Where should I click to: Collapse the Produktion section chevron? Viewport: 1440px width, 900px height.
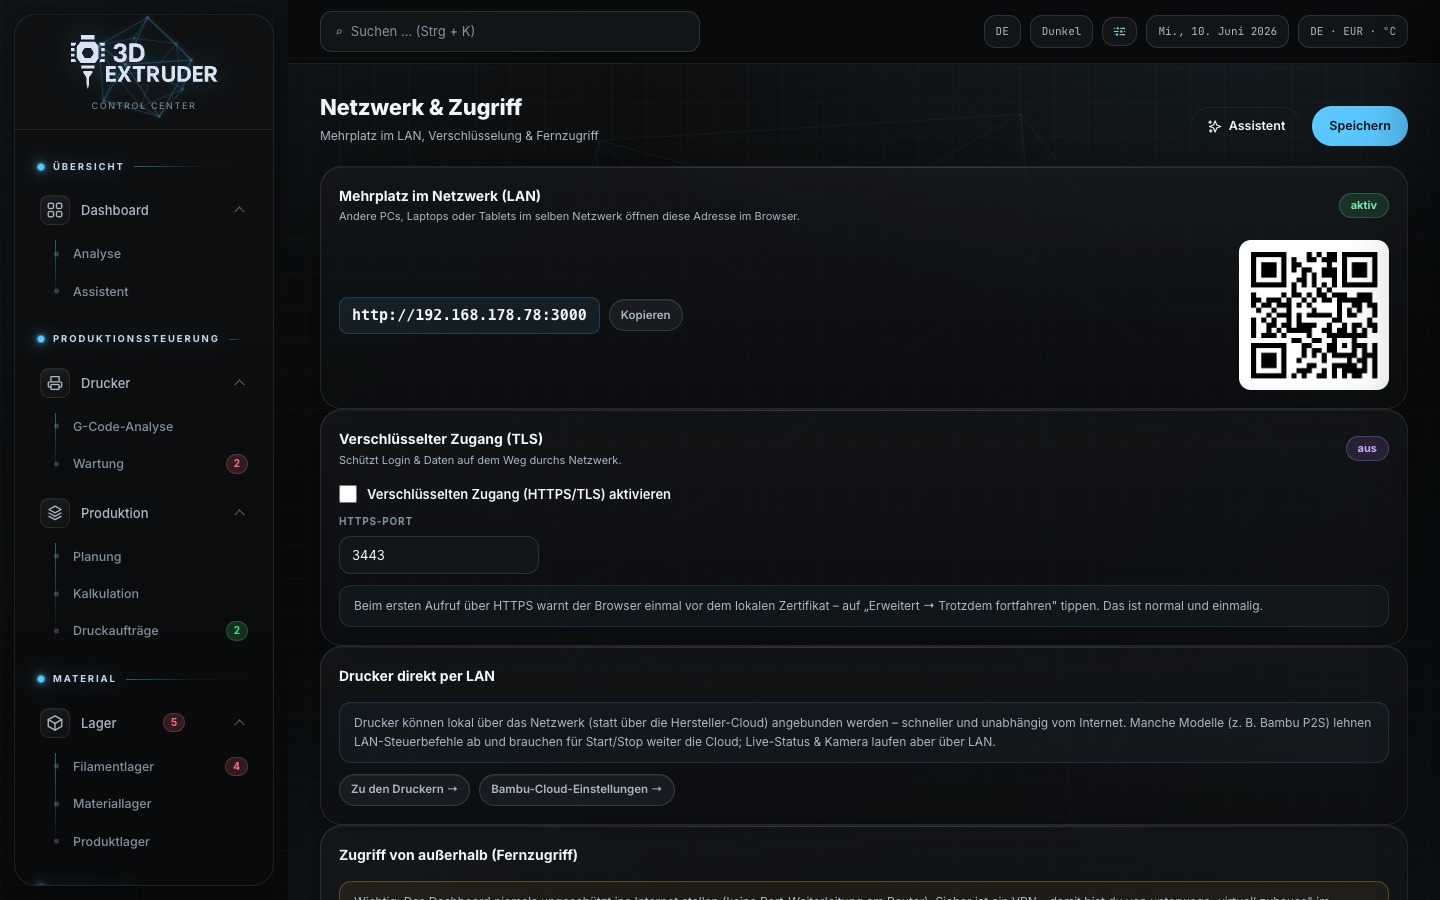tap(239, 513)
